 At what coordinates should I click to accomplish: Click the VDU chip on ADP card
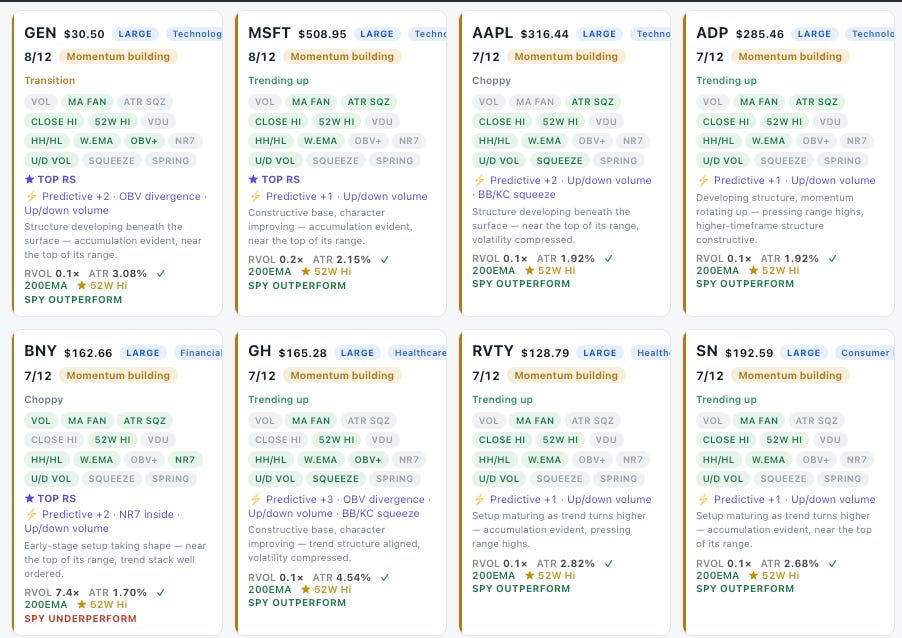830,121
